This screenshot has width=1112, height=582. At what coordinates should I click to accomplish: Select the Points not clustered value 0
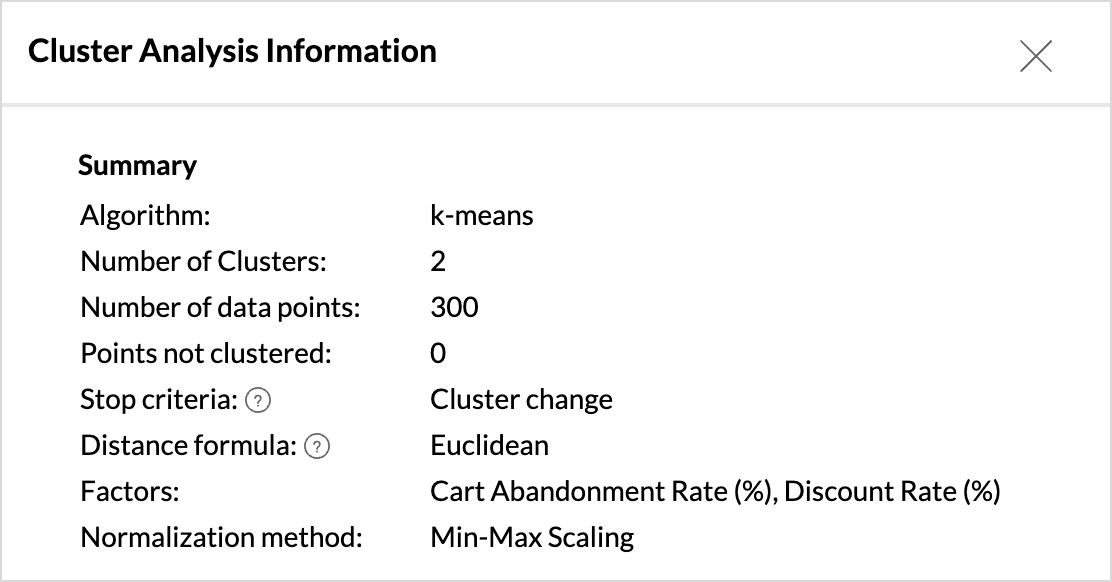coord(435,353)
